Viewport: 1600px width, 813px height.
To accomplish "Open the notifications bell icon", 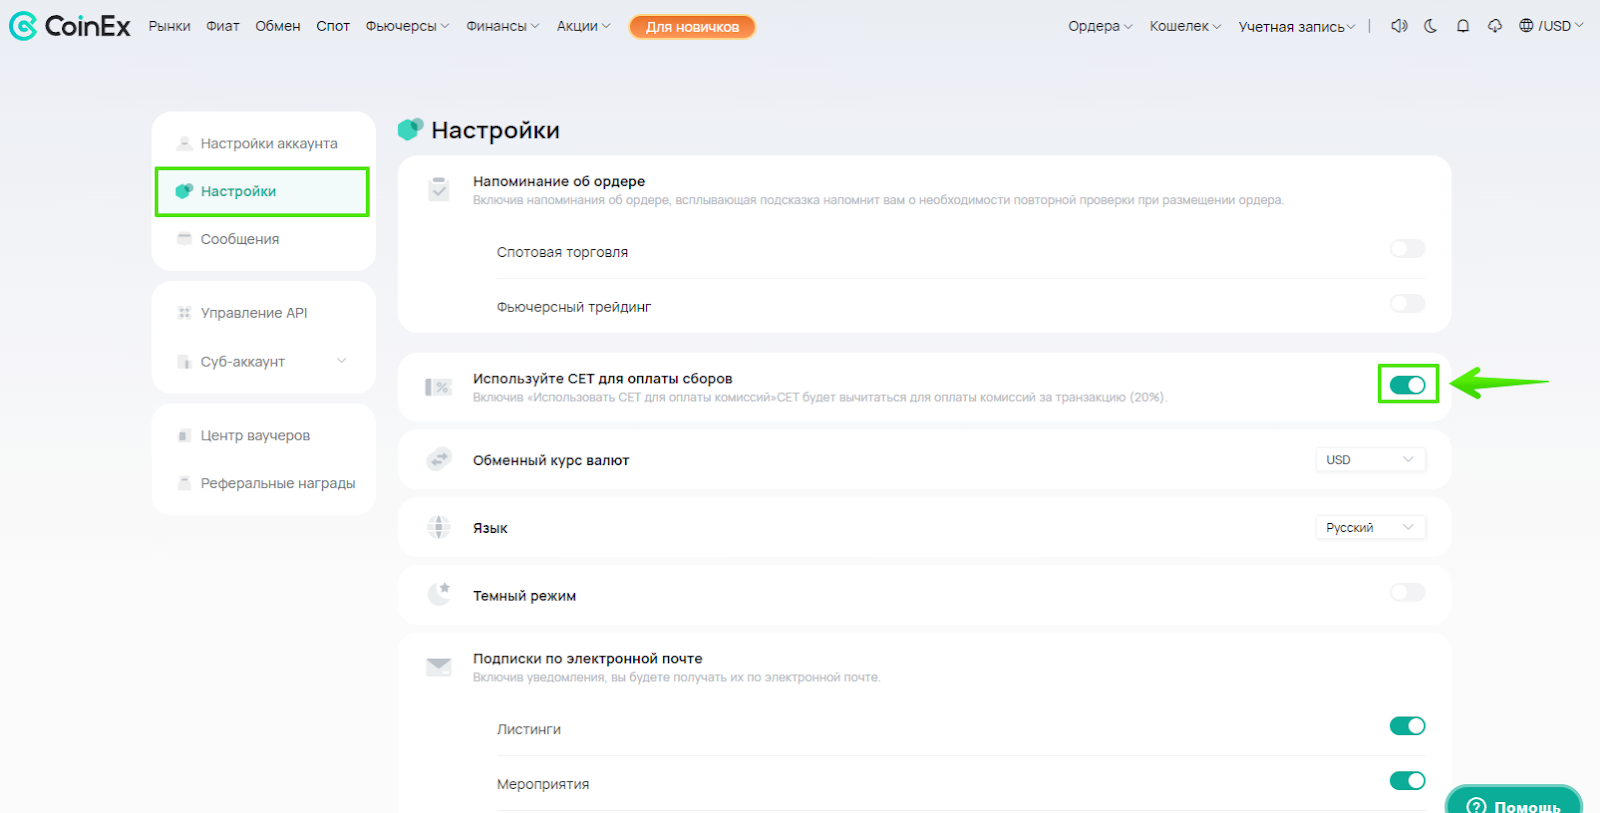I will click(1463, 26).
